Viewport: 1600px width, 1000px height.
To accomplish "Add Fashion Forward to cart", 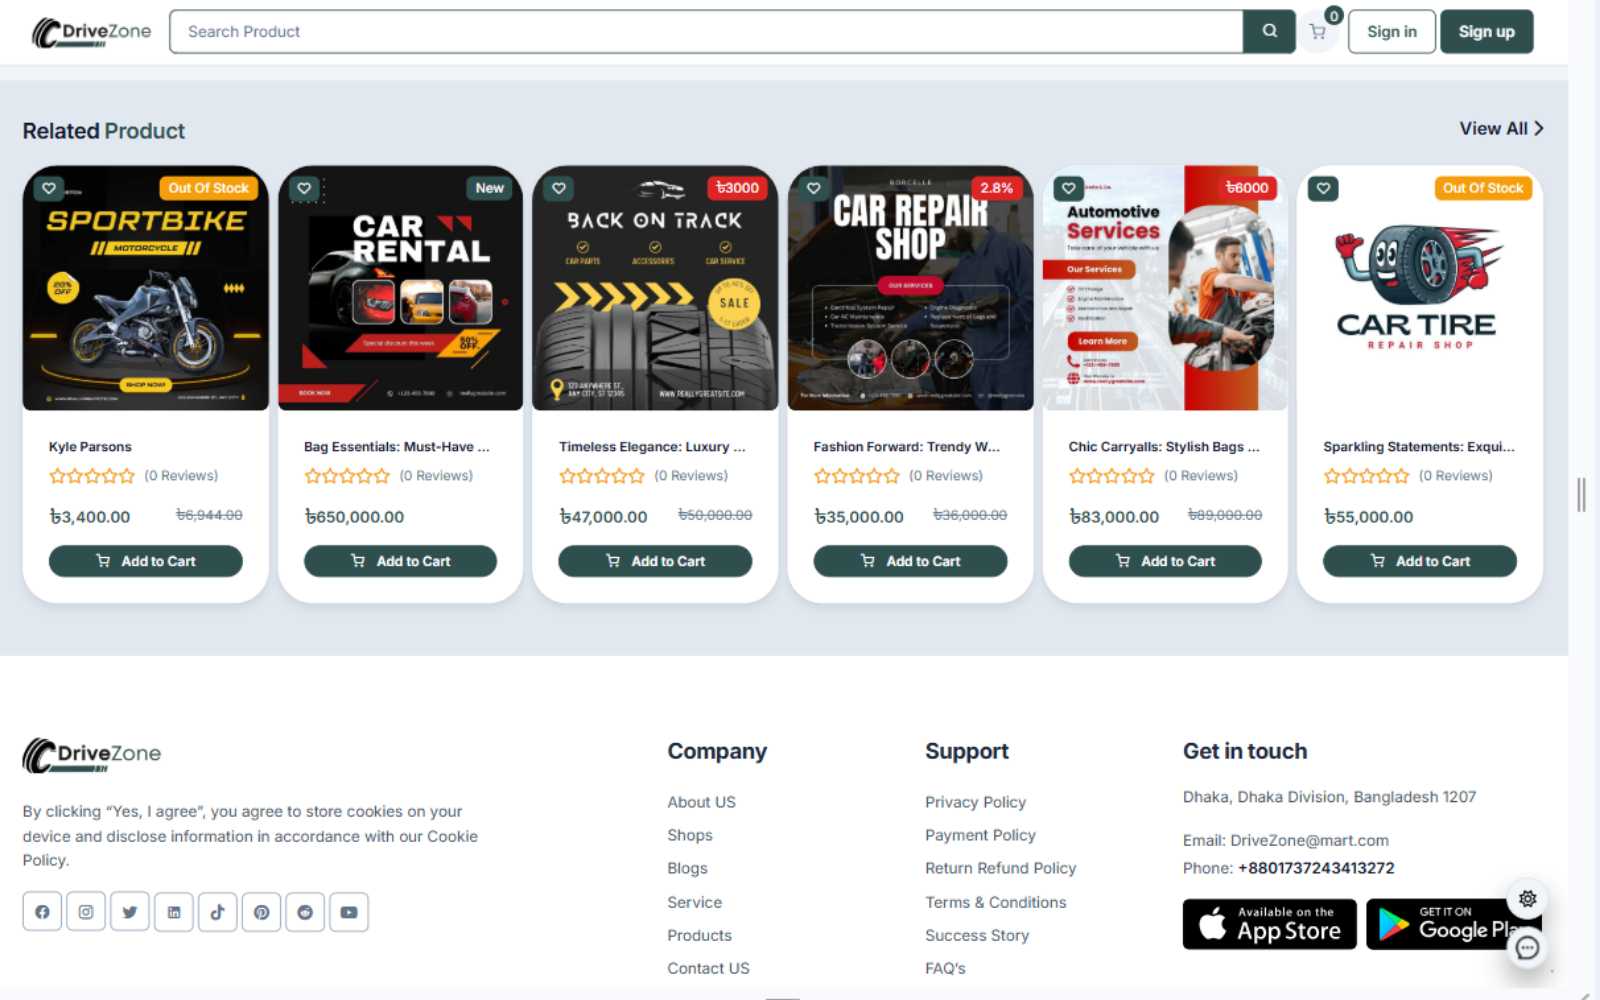I will (910, 561).
